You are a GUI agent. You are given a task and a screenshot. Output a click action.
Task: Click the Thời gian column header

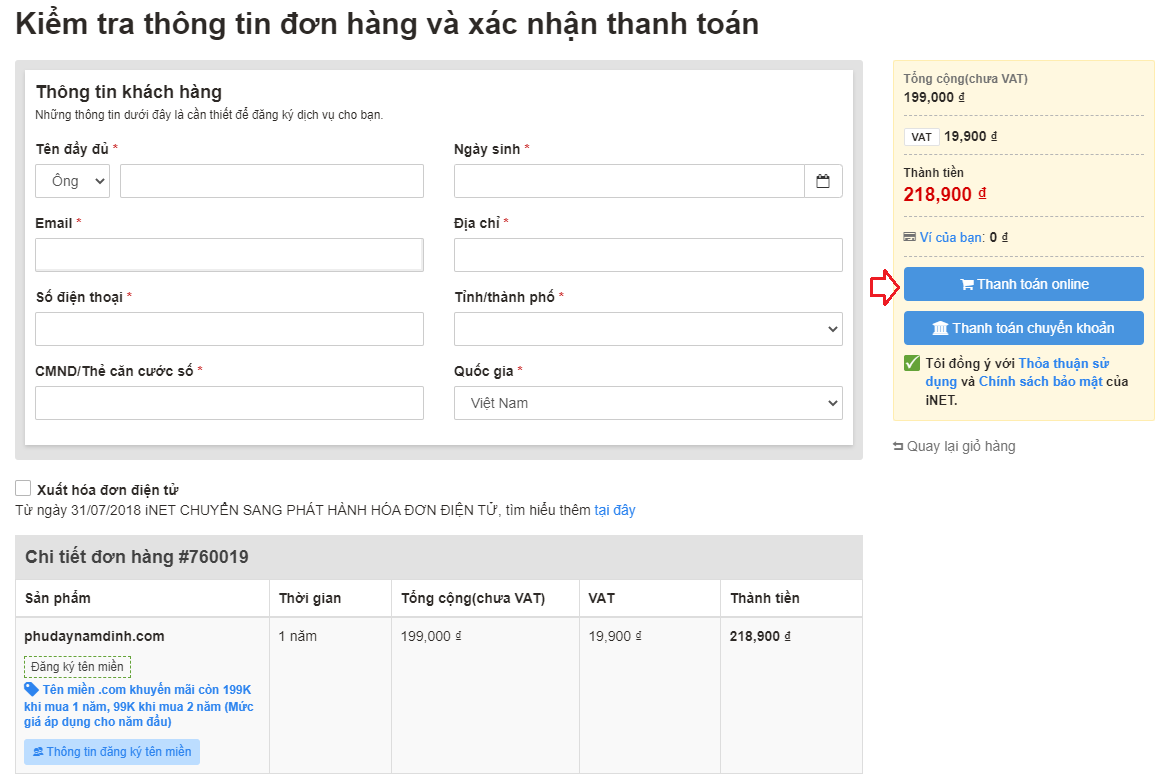[x=310, y=598]
